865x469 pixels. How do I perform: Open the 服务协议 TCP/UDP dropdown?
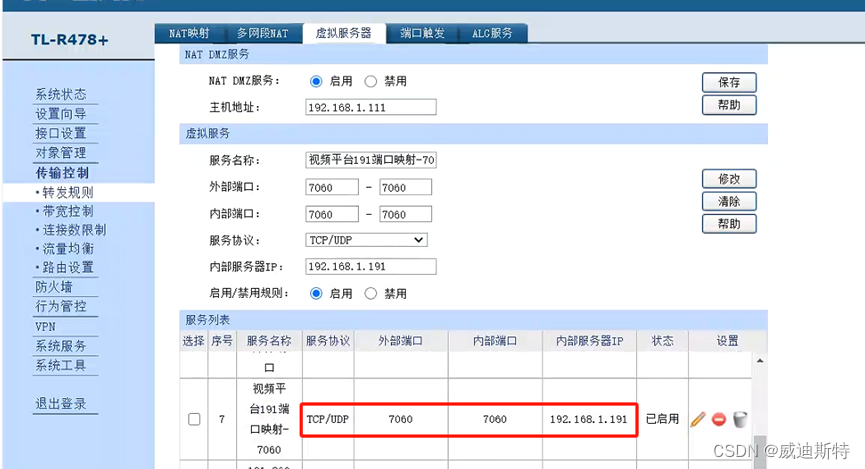(366, 240)
